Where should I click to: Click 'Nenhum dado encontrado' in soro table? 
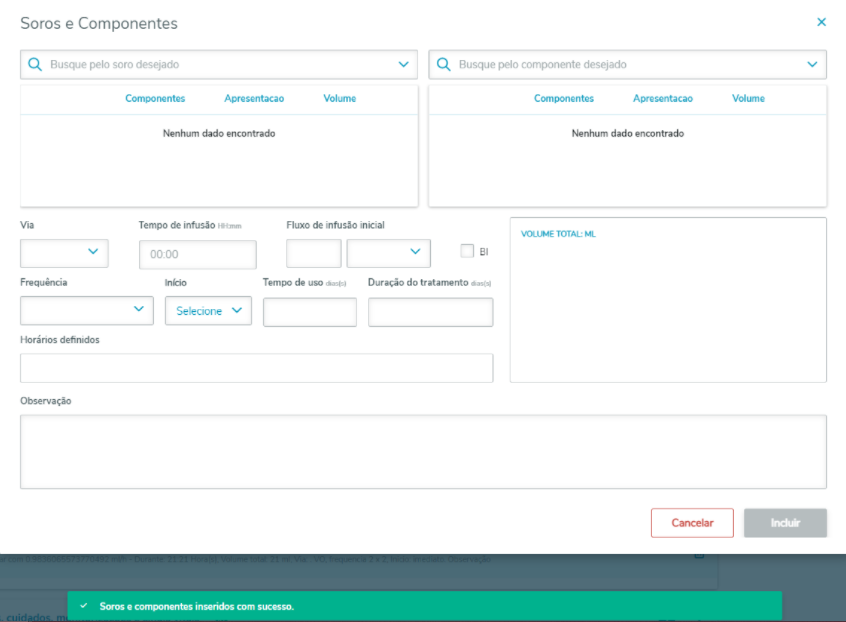[x=219, y=133]
